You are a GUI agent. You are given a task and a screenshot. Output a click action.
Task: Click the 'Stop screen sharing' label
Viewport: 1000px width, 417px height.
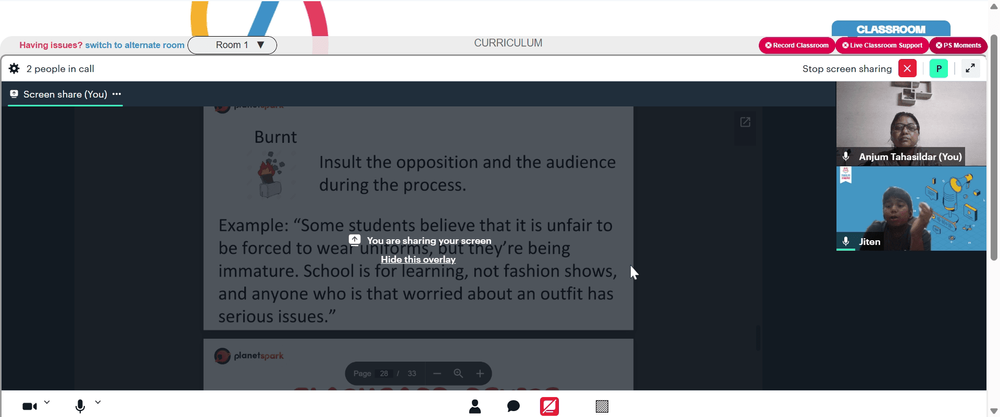pos(847,69)
